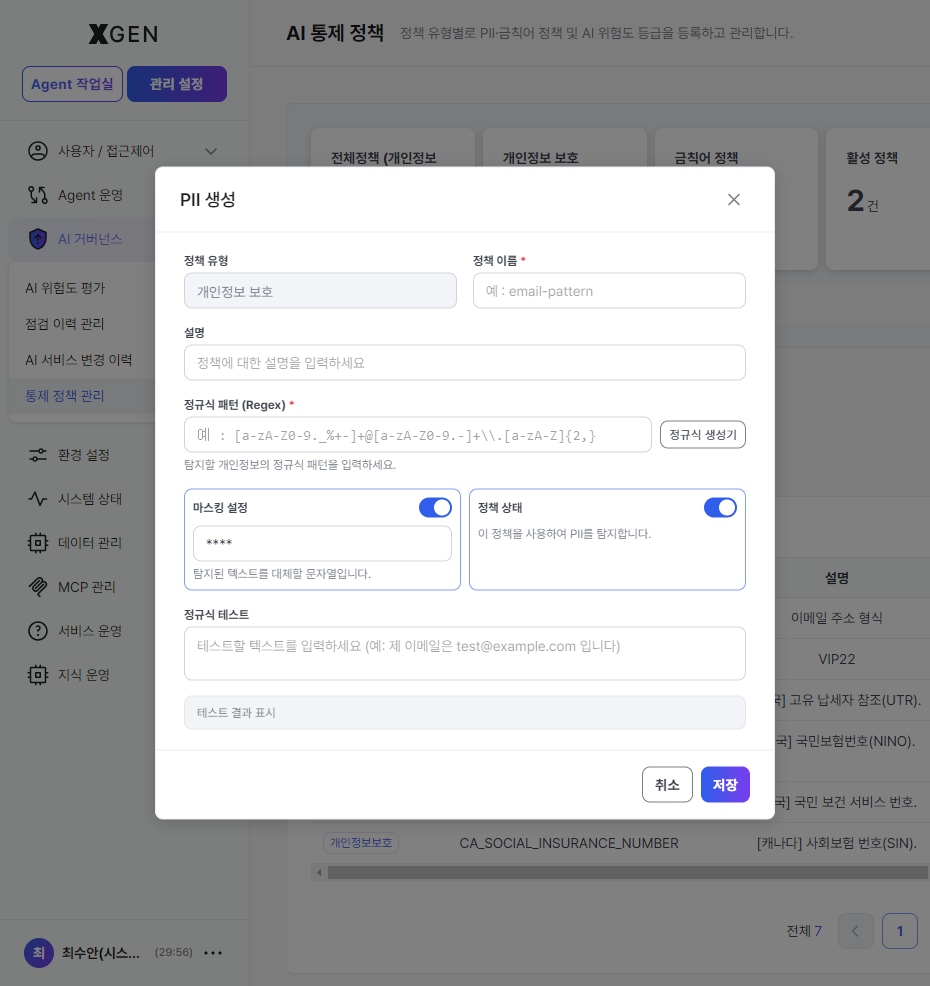Viewport: 930px width, 986px height.
Task: Click the XGEN logo
Action: pyautogui.click(x=123, y=33)
